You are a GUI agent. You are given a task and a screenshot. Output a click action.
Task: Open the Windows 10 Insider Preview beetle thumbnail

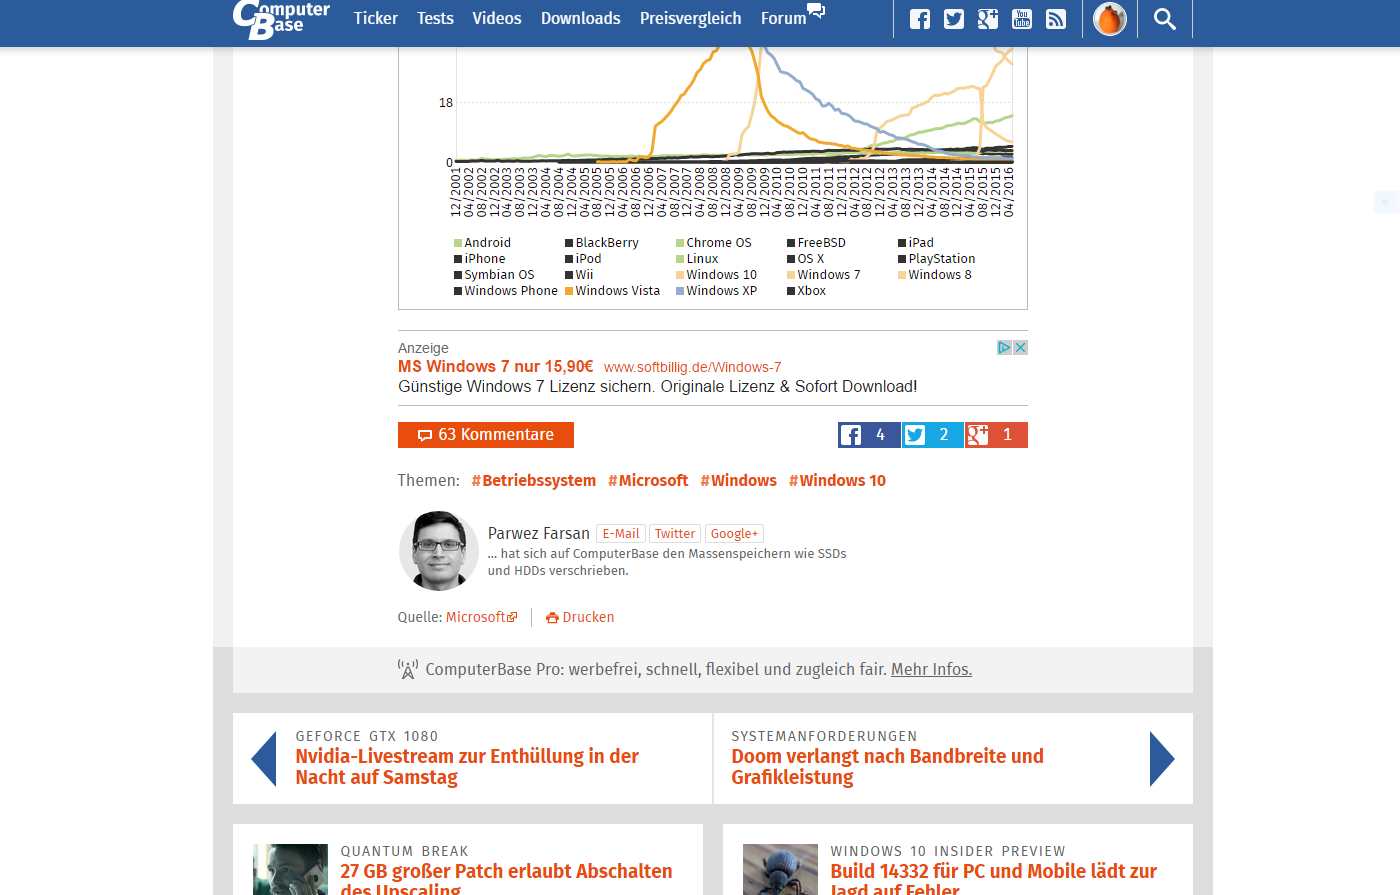click(780, 869)
